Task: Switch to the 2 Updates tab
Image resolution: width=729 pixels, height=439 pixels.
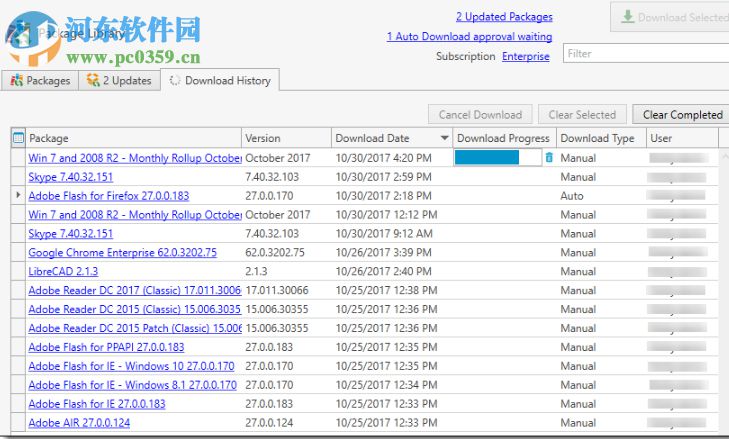Action: (x=119, y=80)
